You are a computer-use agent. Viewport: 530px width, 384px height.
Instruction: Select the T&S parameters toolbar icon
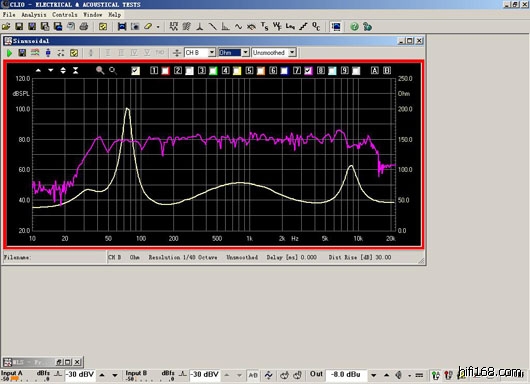click(x=264, y=26)
